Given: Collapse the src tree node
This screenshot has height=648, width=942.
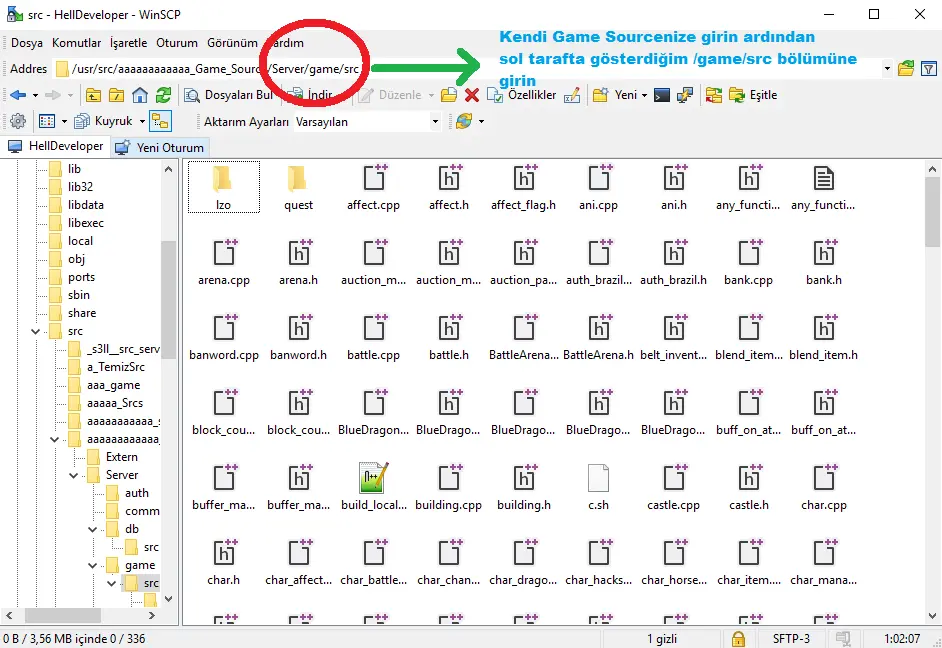Looking at the screenshot, I should pos(35,332).
